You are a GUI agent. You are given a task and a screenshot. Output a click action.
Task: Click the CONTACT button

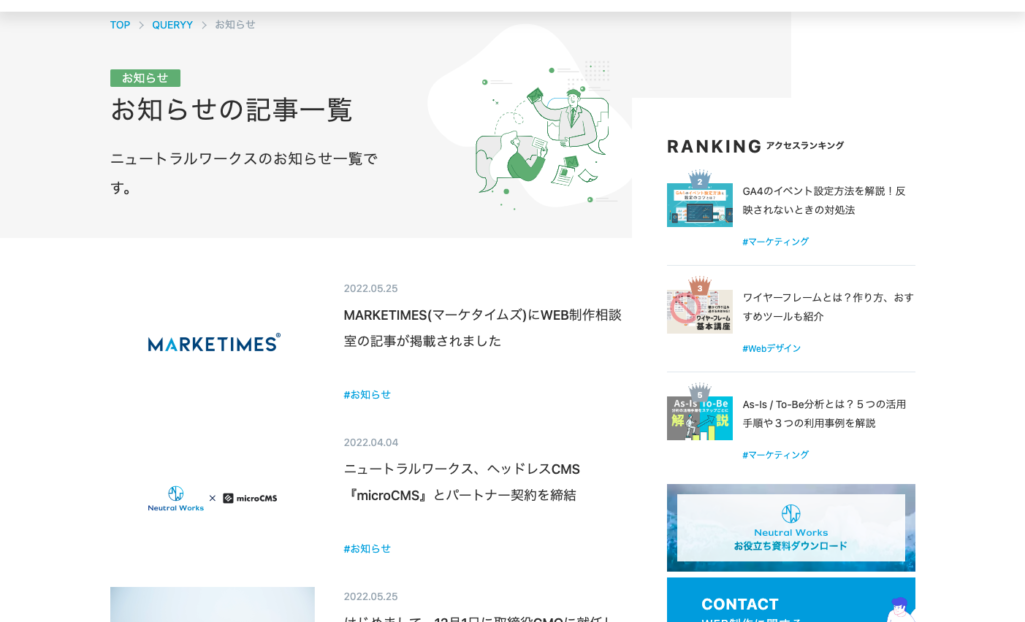point(739,604)
